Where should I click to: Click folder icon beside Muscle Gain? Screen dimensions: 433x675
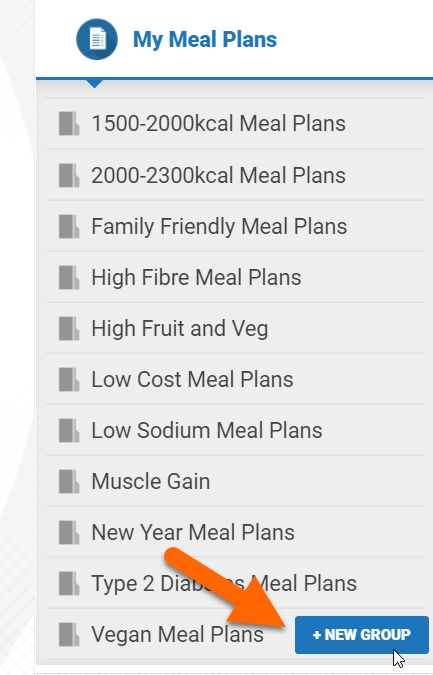click(69, 481)
